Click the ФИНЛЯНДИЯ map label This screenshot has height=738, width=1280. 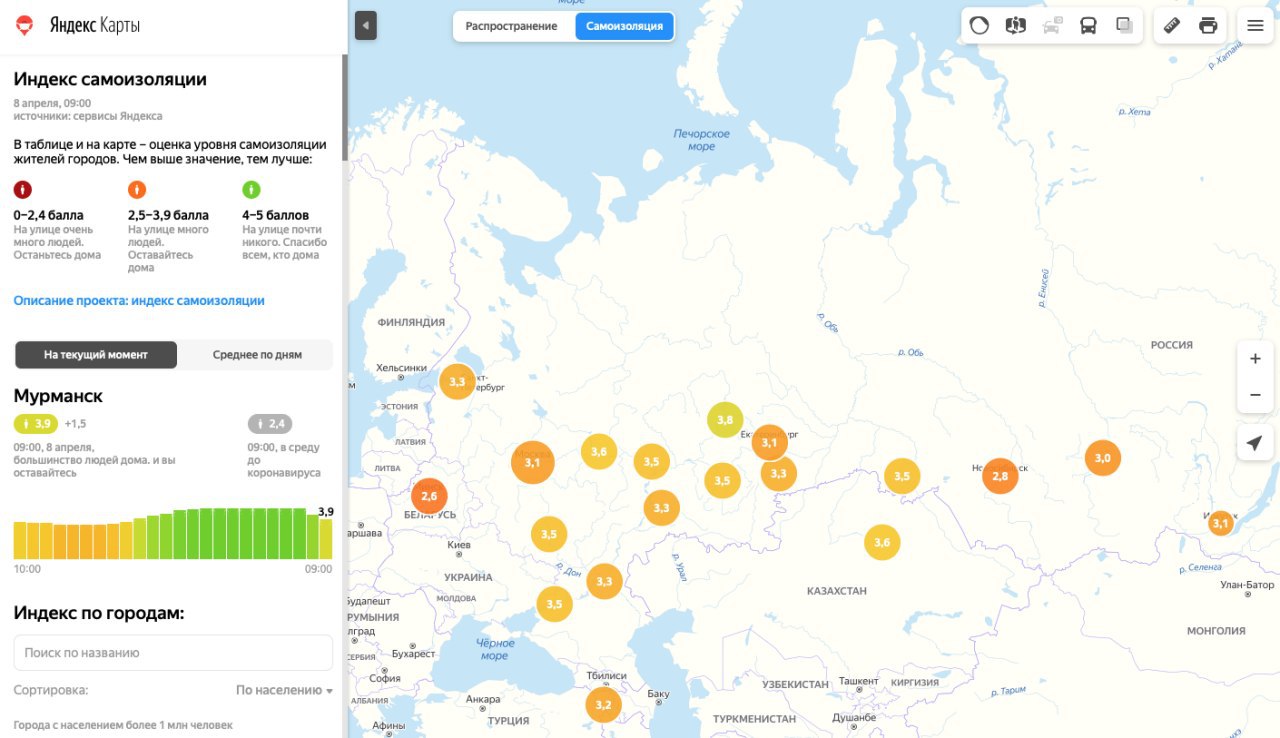point(411,322)
